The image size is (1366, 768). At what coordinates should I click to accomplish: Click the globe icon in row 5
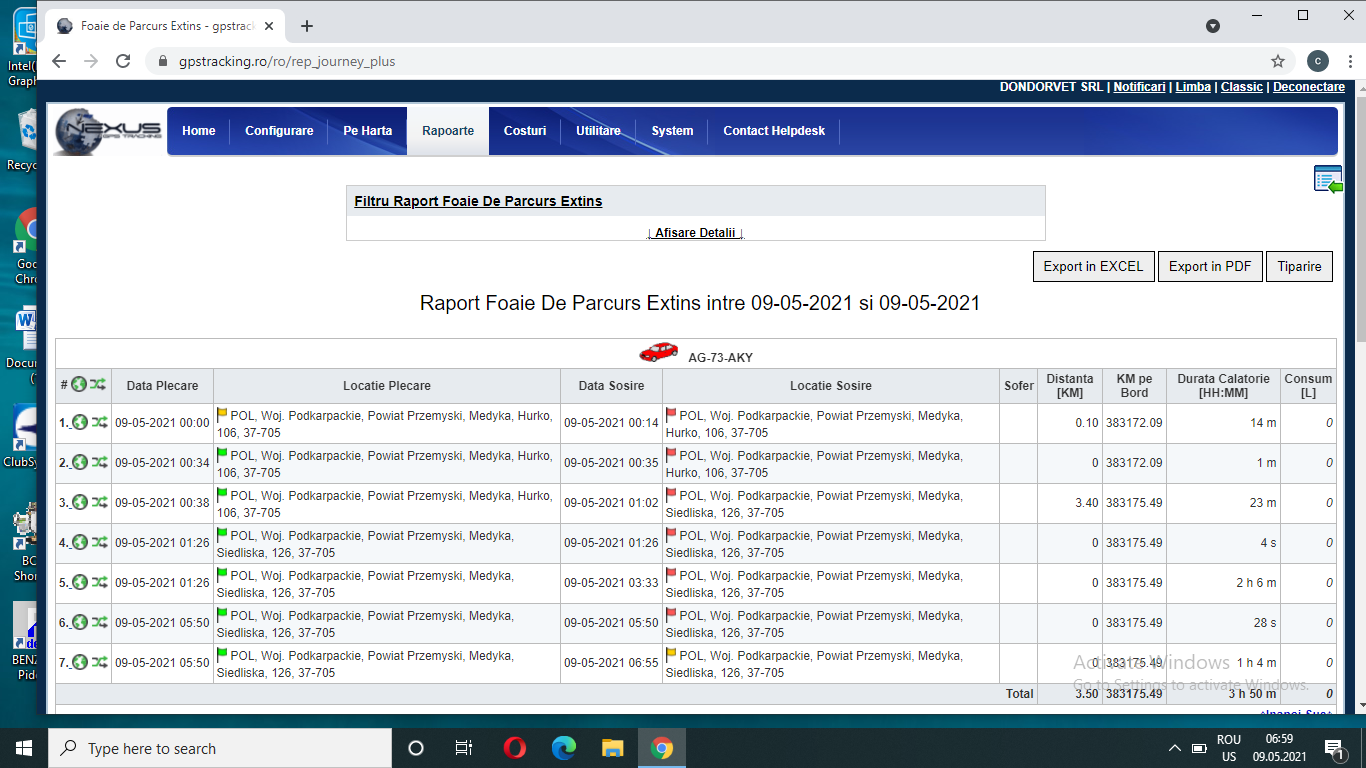80,583
